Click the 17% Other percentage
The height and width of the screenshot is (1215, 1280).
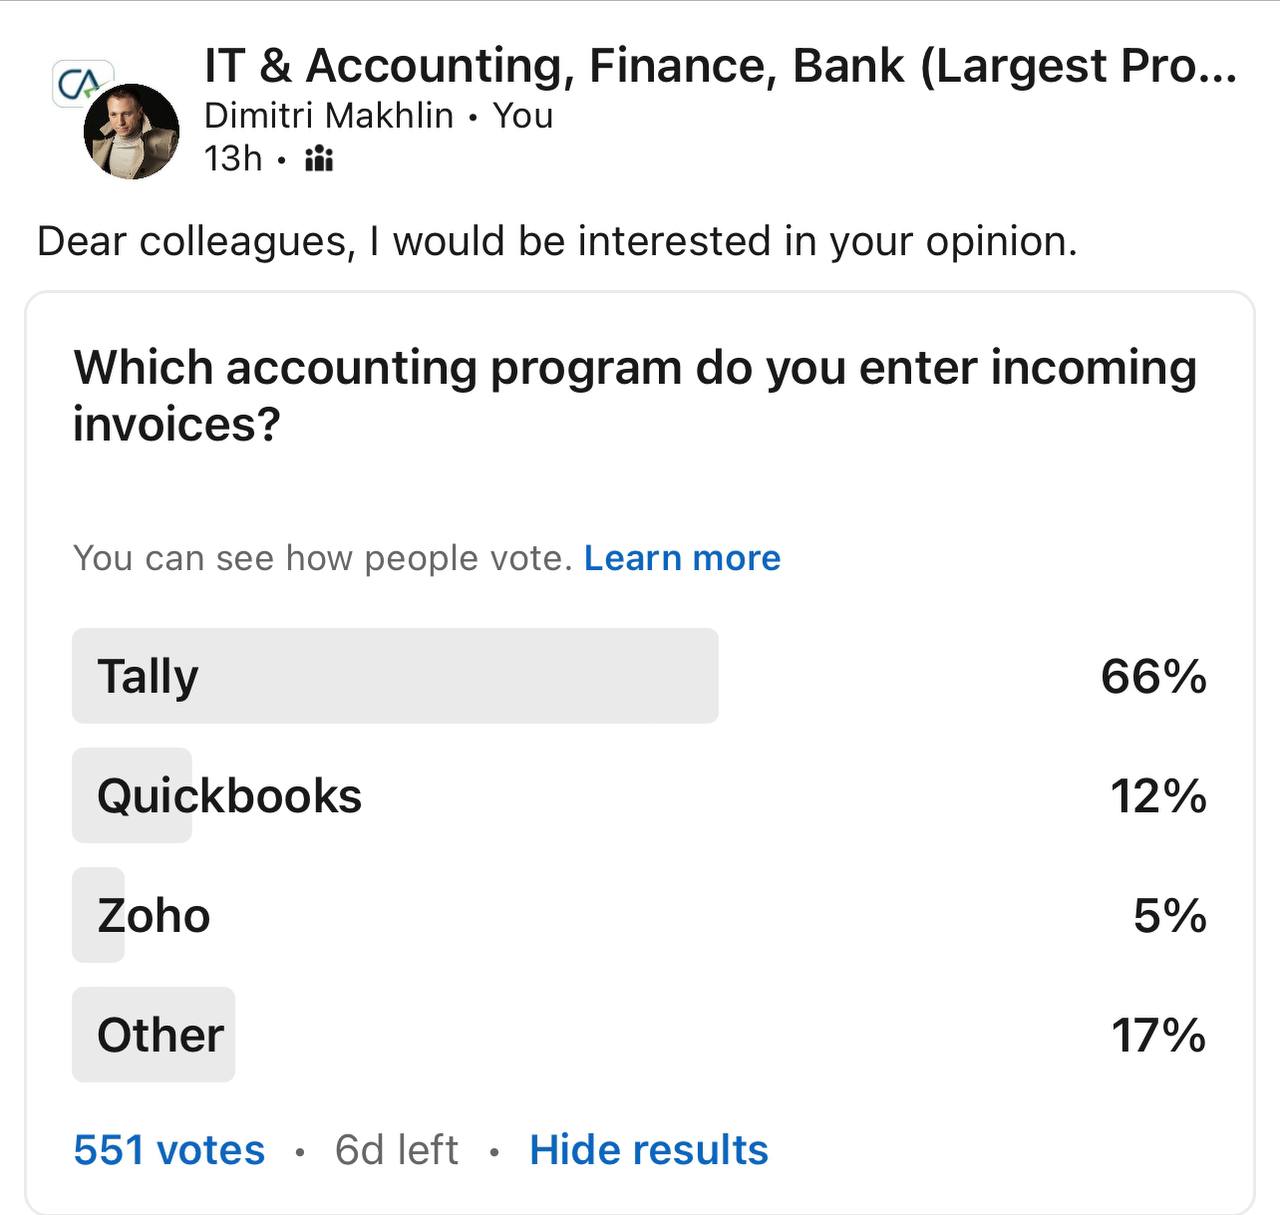click(1158, 1036)
